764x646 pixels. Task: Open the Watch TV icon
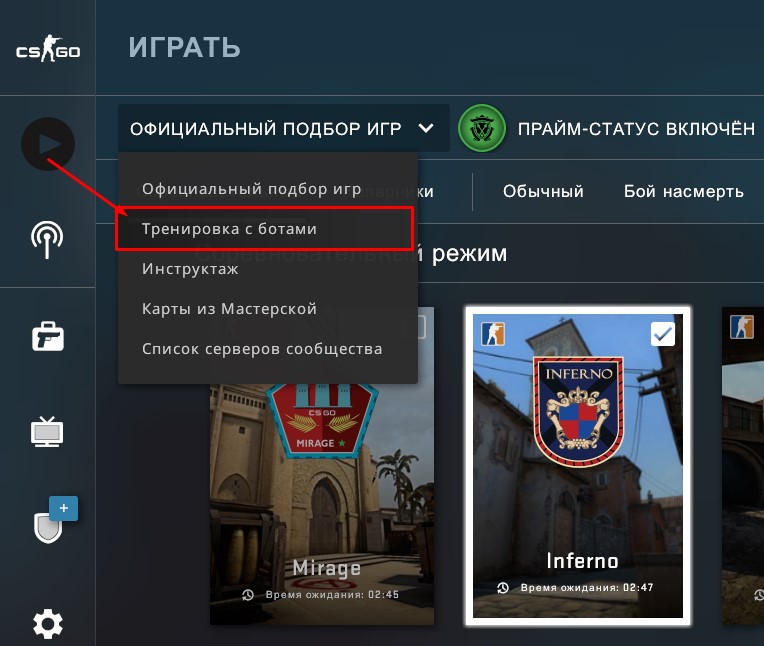[47, 432]
